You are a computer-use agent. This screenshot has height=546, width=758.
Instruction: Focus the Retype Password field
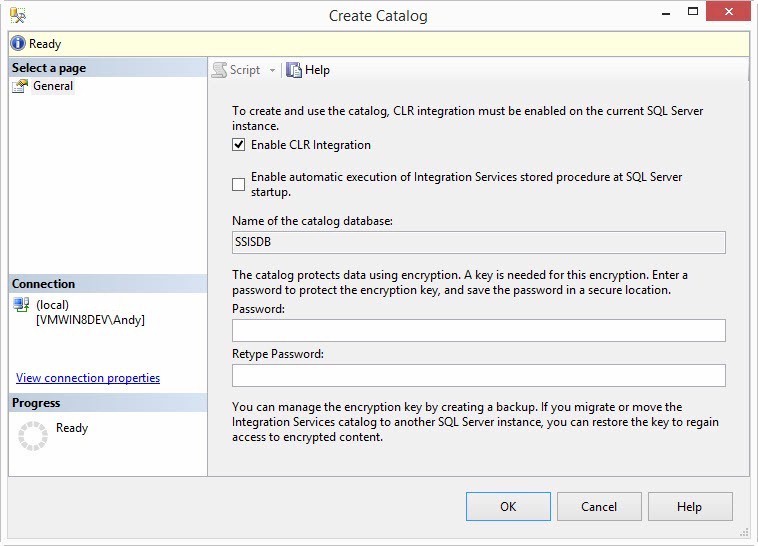tap(478, 375)
